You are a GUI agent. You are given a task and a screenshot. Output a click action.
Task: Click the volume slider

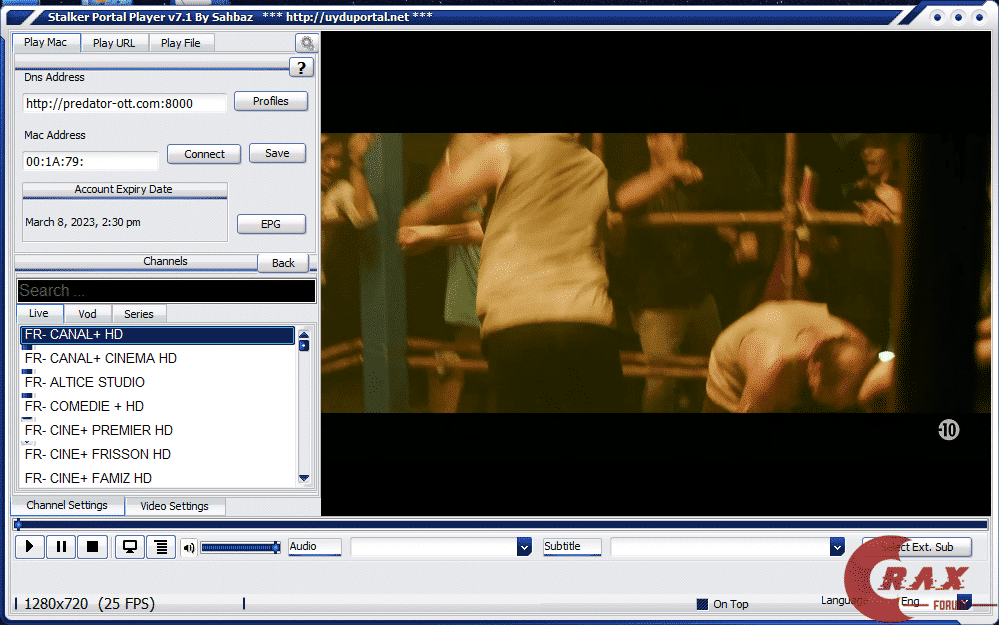240,547
